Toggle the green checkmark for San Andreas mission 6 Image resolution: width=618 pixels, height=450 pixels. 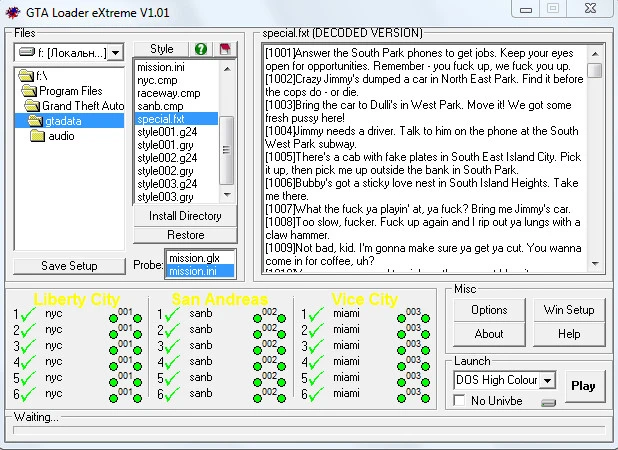(x=172, y=394)
